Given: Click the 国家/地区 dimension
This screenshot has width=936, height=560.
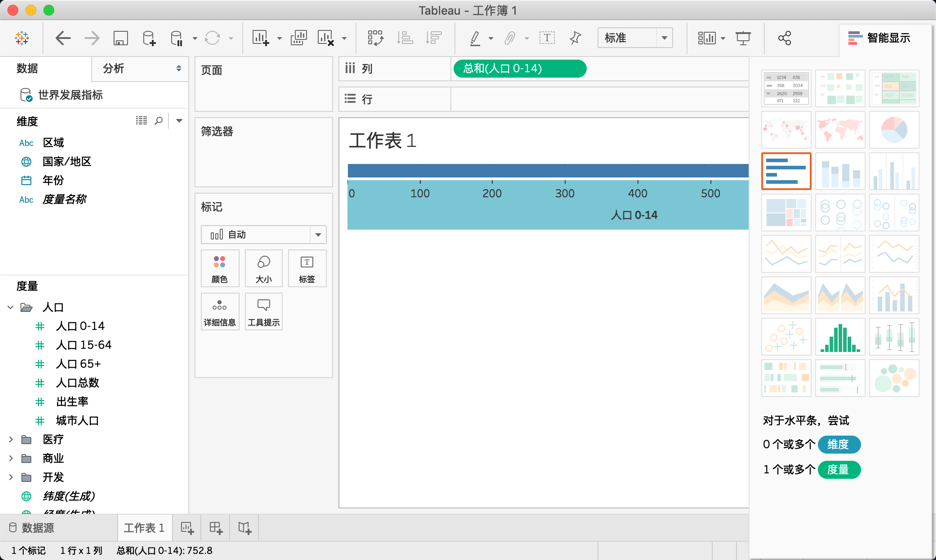Looking at the screenshot, I should pos(67,161).
